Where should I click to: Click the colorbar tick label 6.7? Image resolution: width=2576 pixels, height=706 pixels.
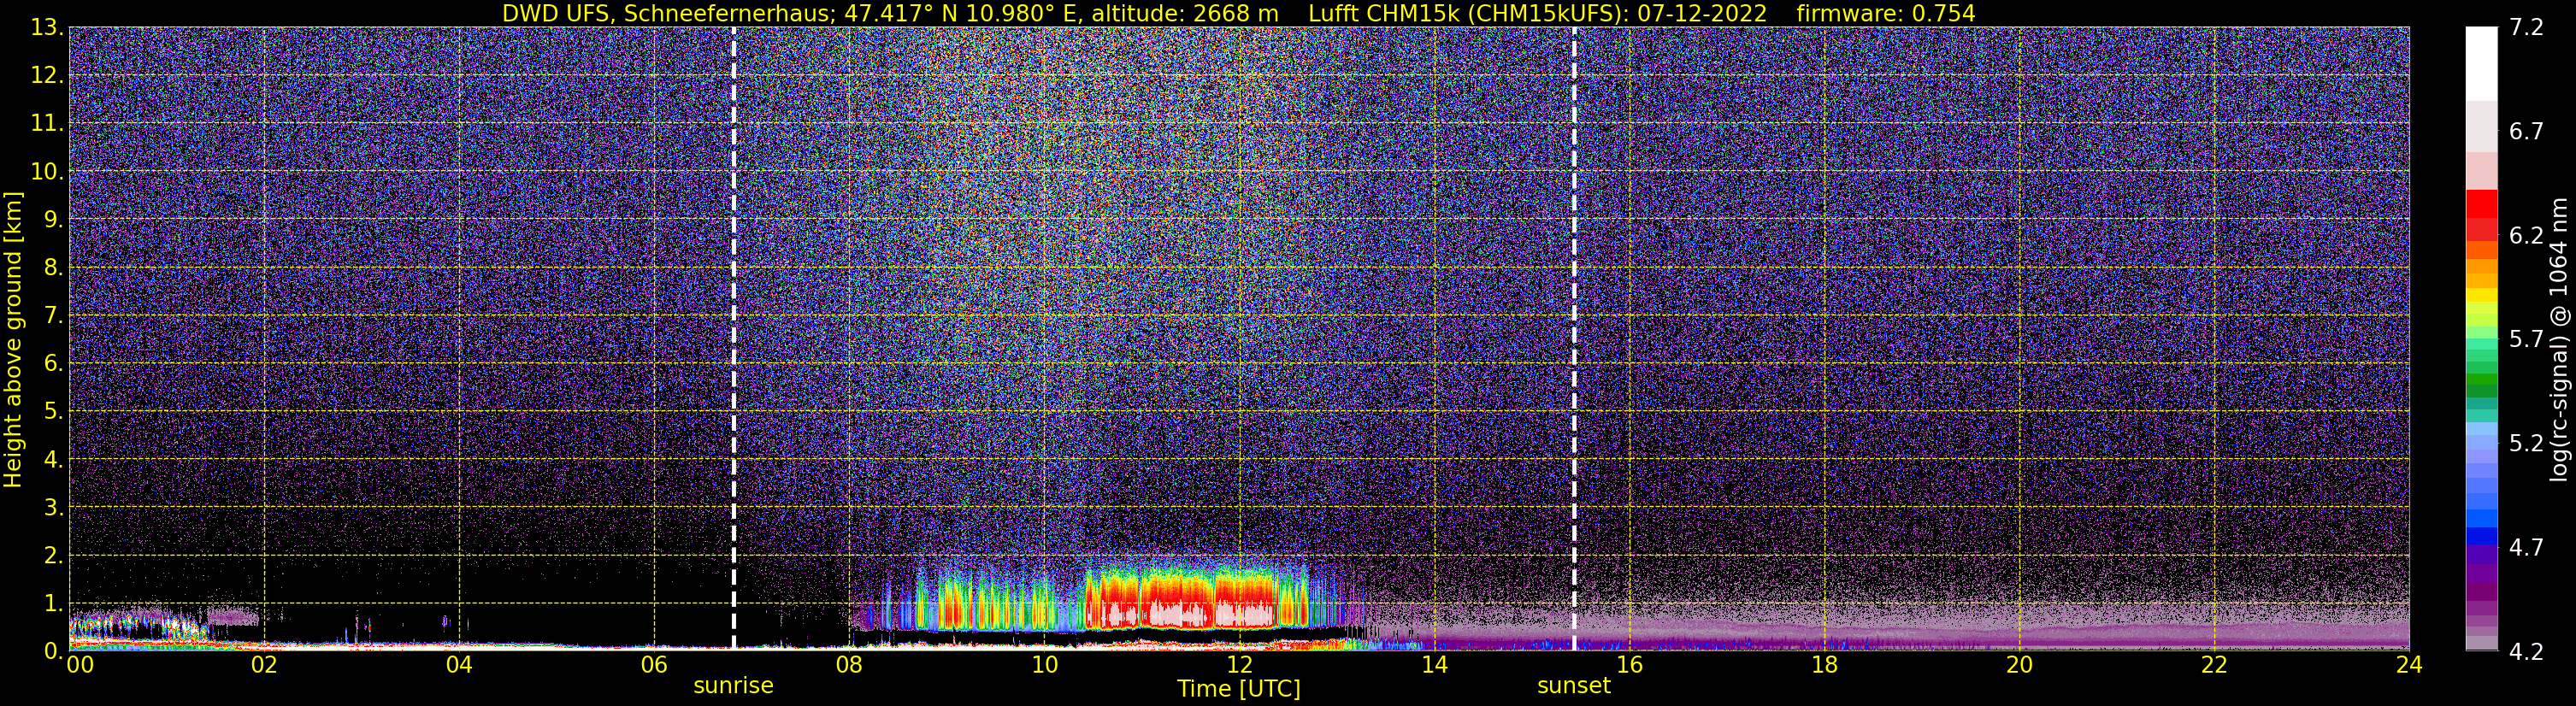[2526, 131]
